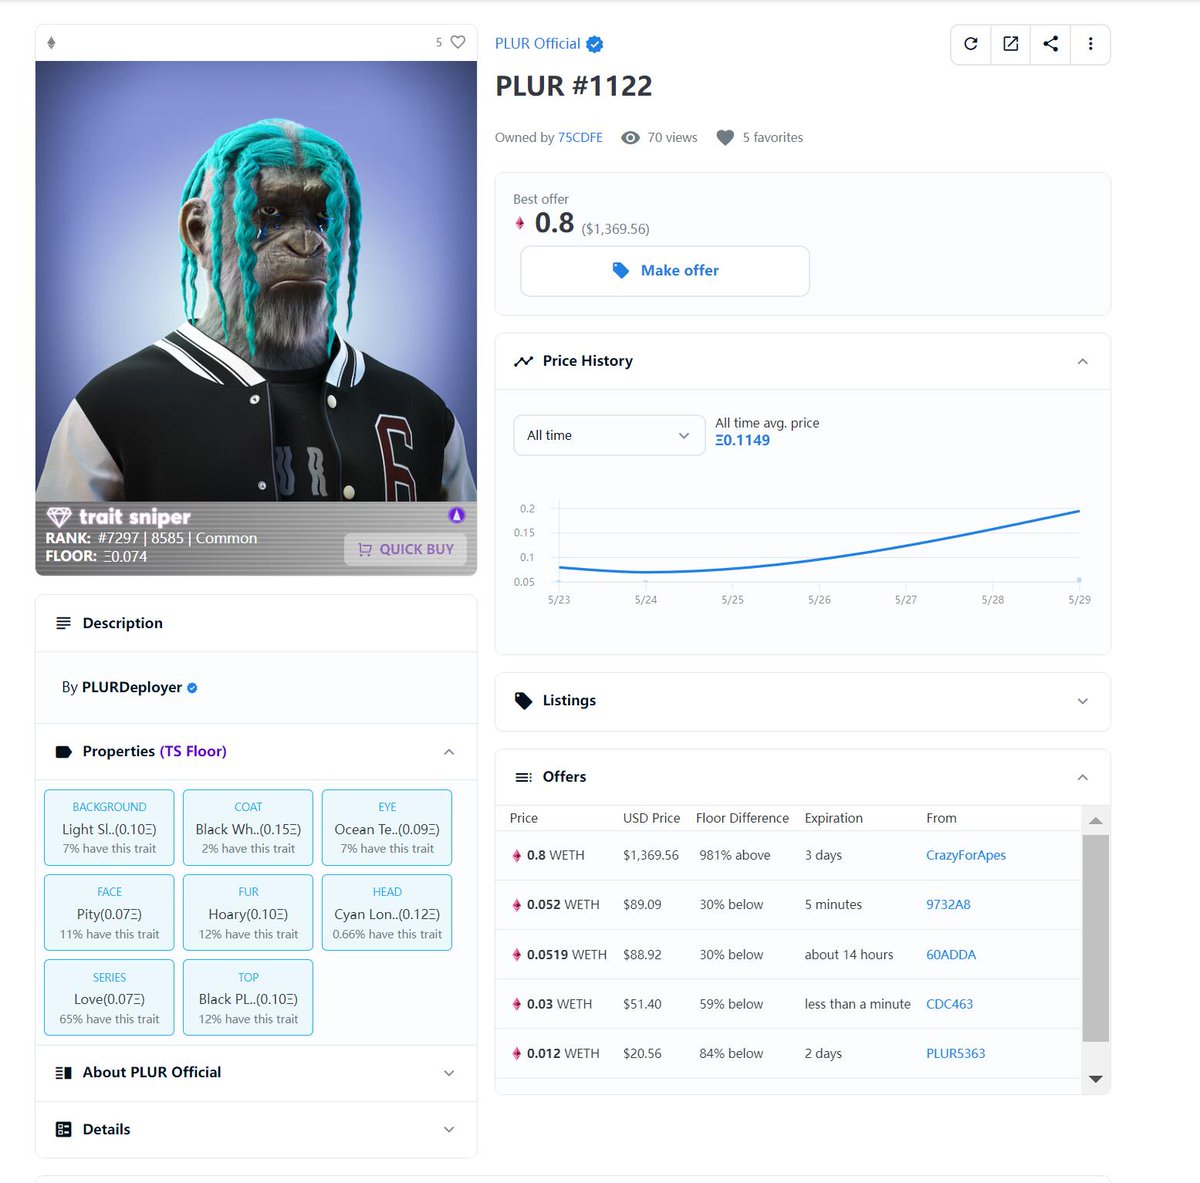Click the Listings tag icon

[523, 701]
